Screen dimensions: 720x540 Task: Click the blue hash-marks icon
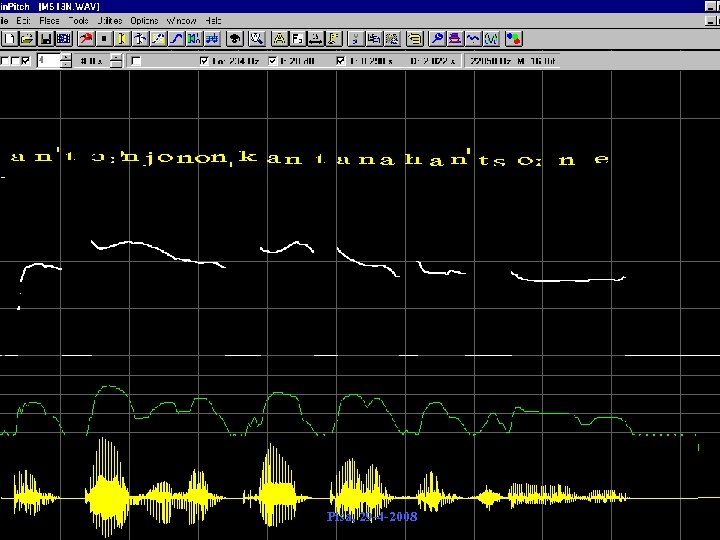coord(213,39)
